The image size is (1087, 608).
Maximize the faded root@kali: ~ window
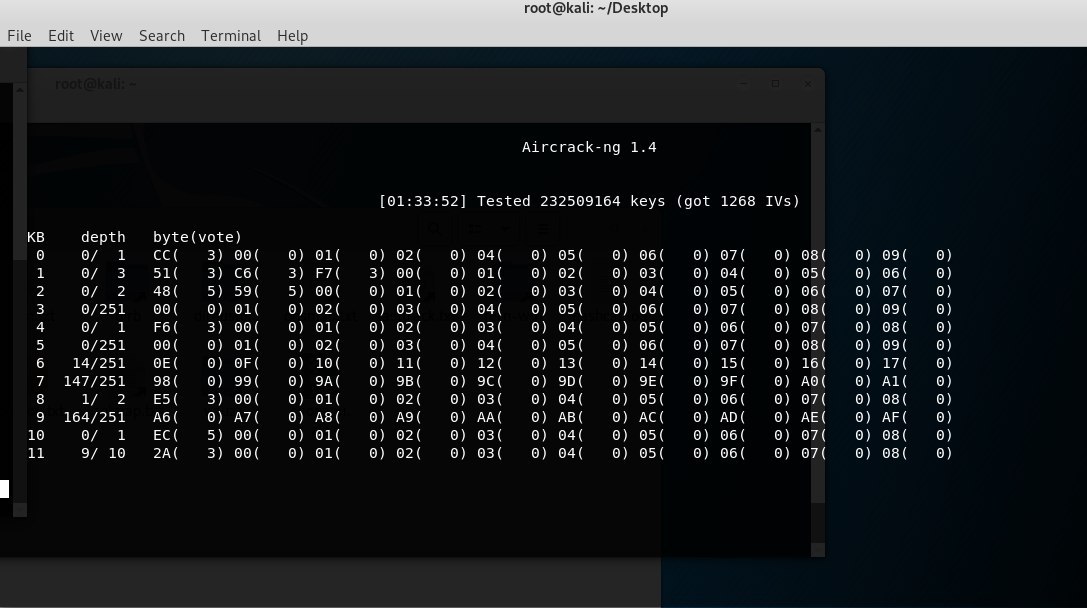(x=775, y=83)
